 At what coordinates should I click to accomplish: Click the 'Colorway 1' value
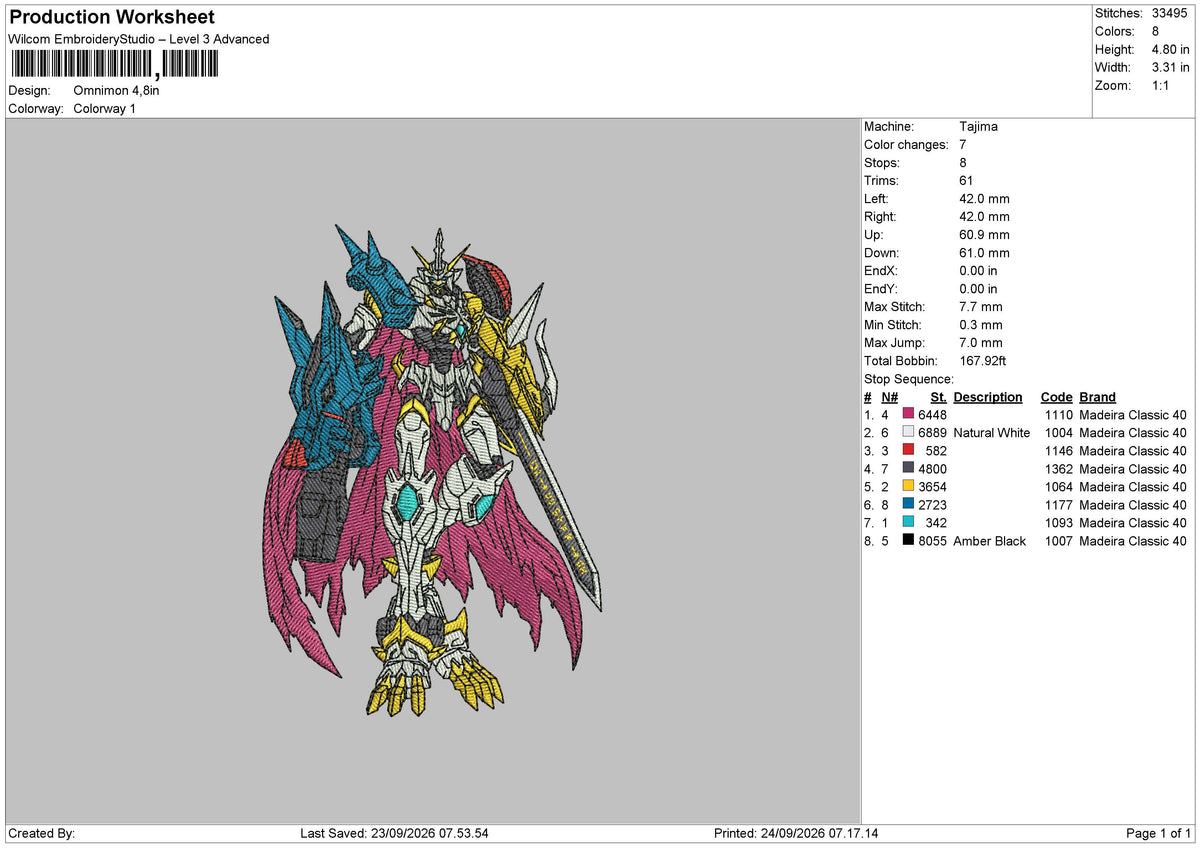[104, 109]
